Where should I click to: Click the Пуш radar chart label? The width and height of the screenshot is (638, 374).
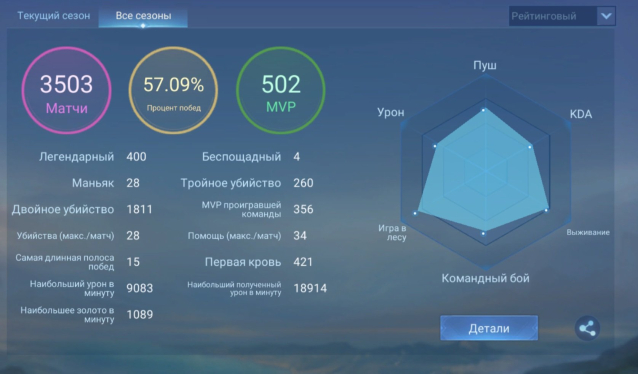[485, 65]
